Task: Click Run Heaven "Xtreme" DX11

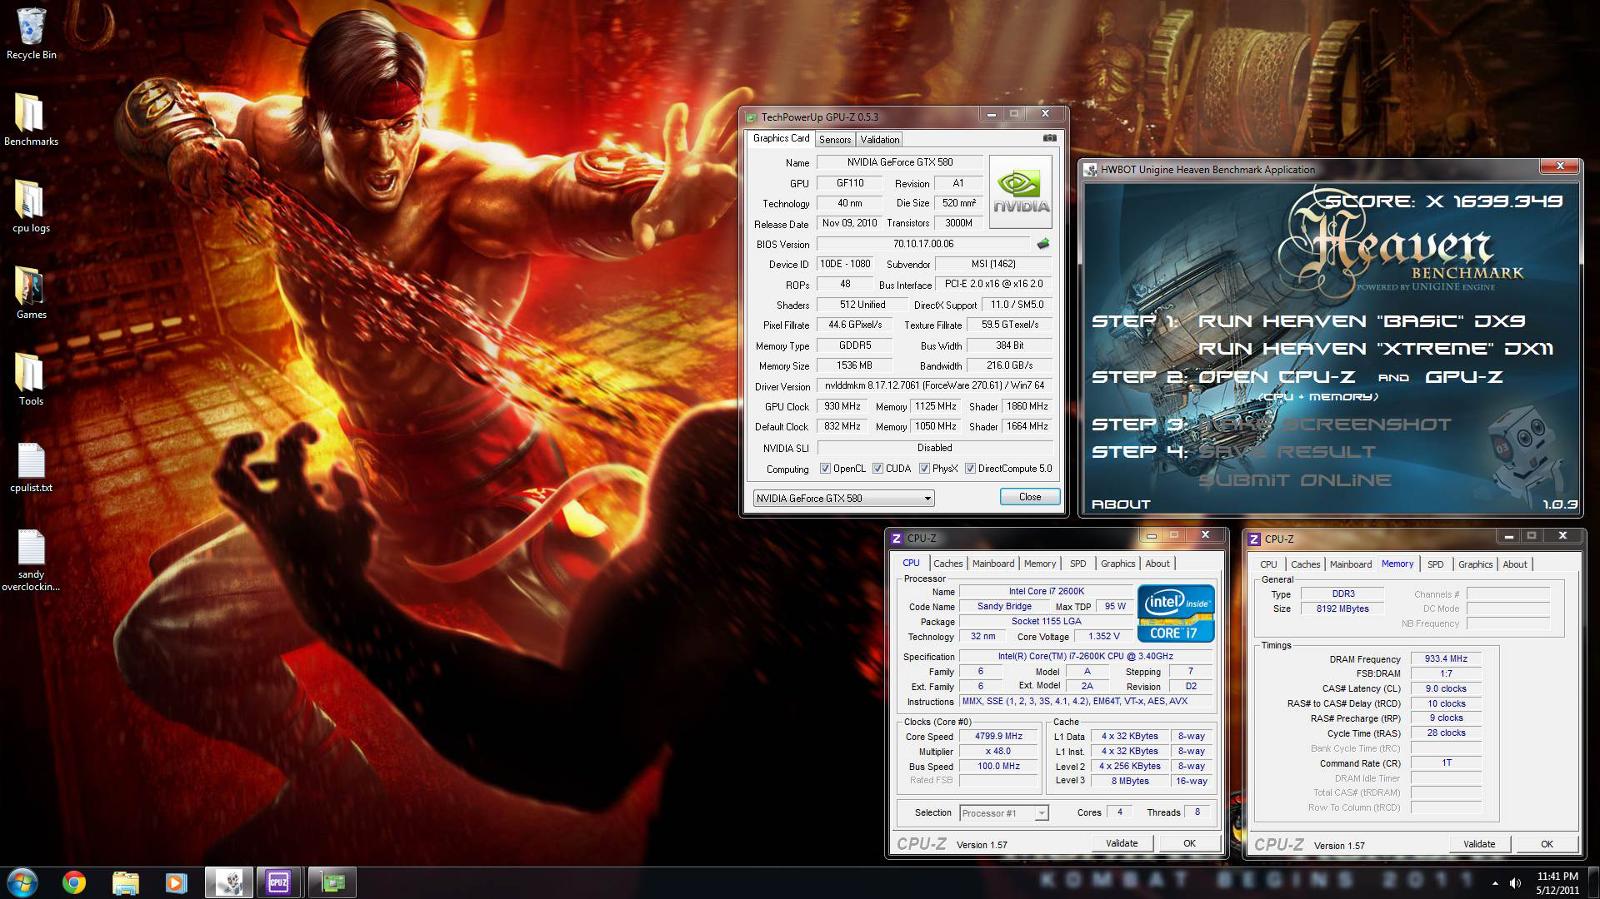Action: tap(1376, 349)
